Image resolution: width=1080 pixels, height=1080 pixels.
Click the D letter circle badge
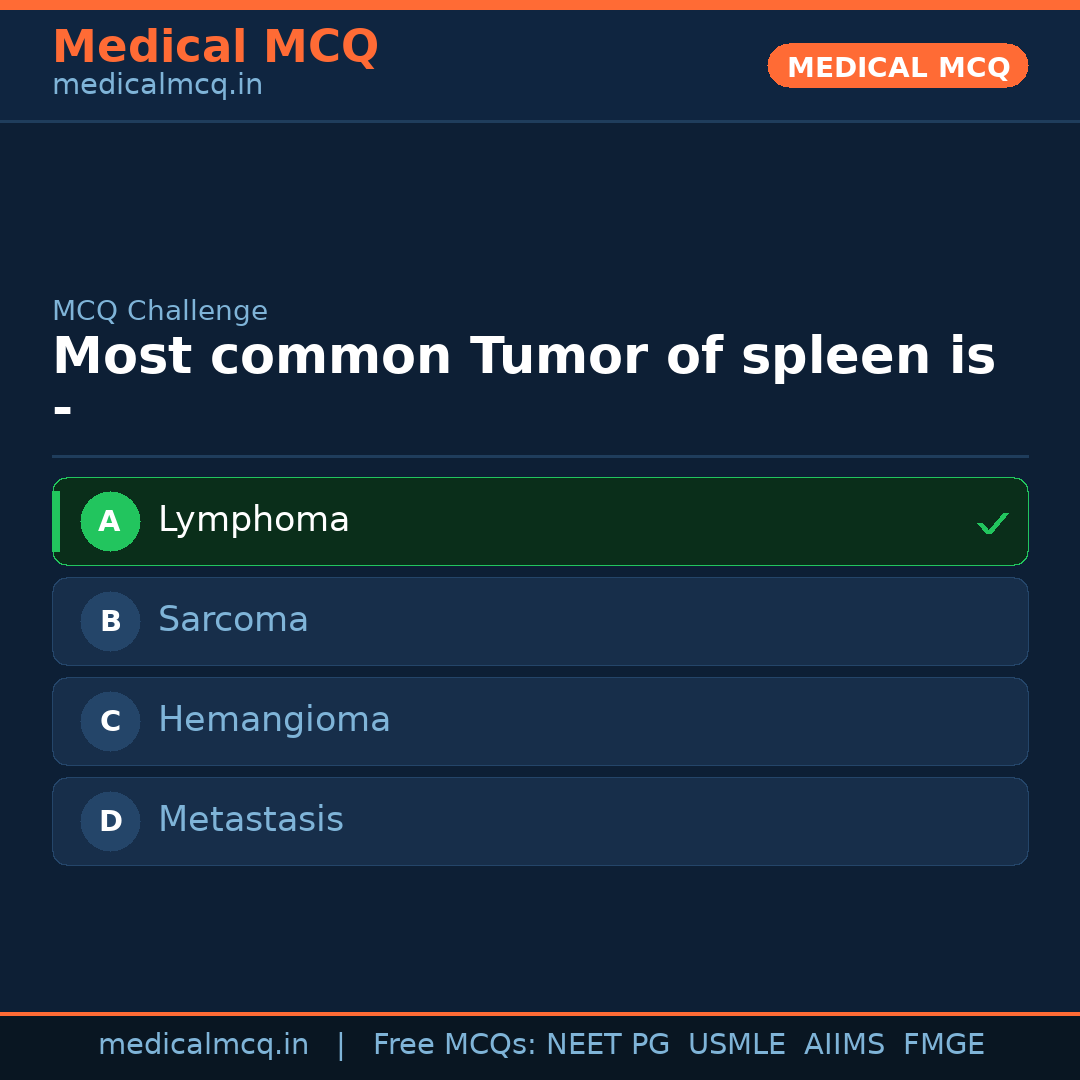110,821
